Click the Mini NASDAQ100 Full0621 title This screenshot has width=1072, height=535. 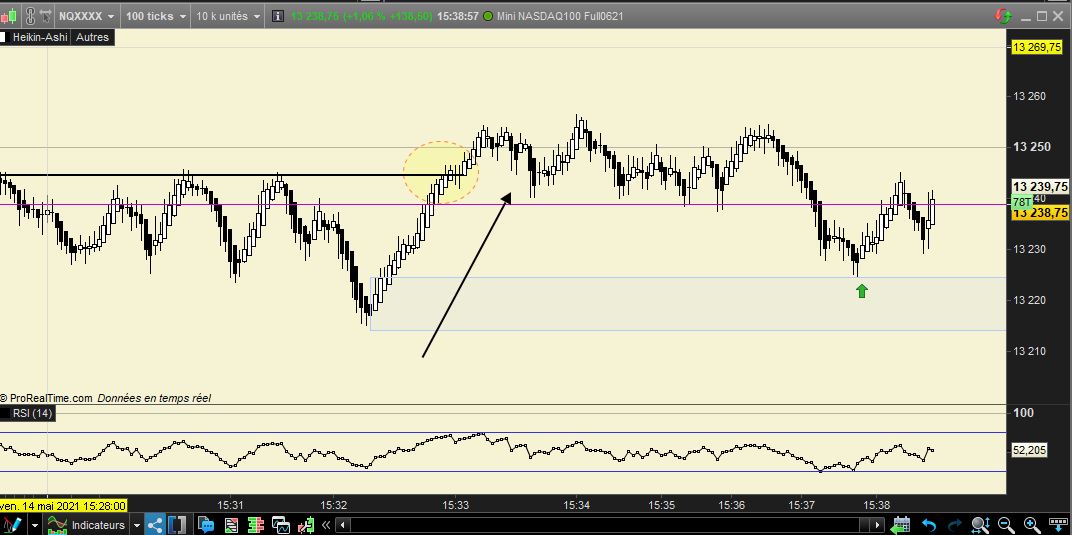click(x=560, y=16)
